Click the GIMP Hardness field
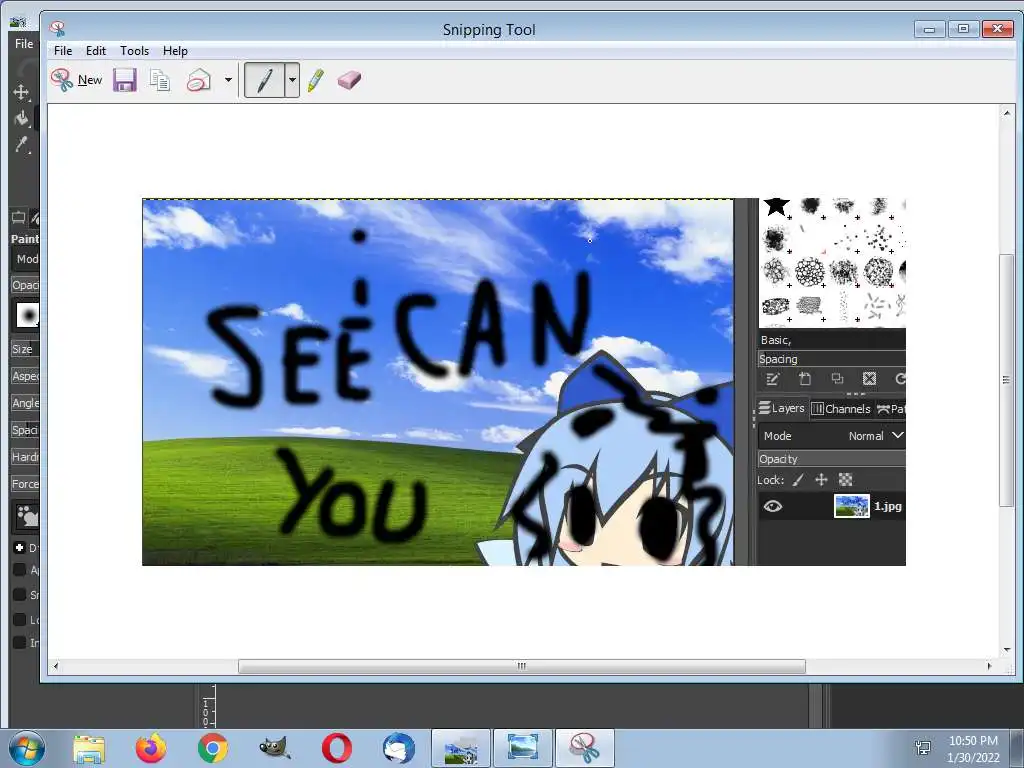Viewport: 1024px width, 768px height. [x=25, y=456]
